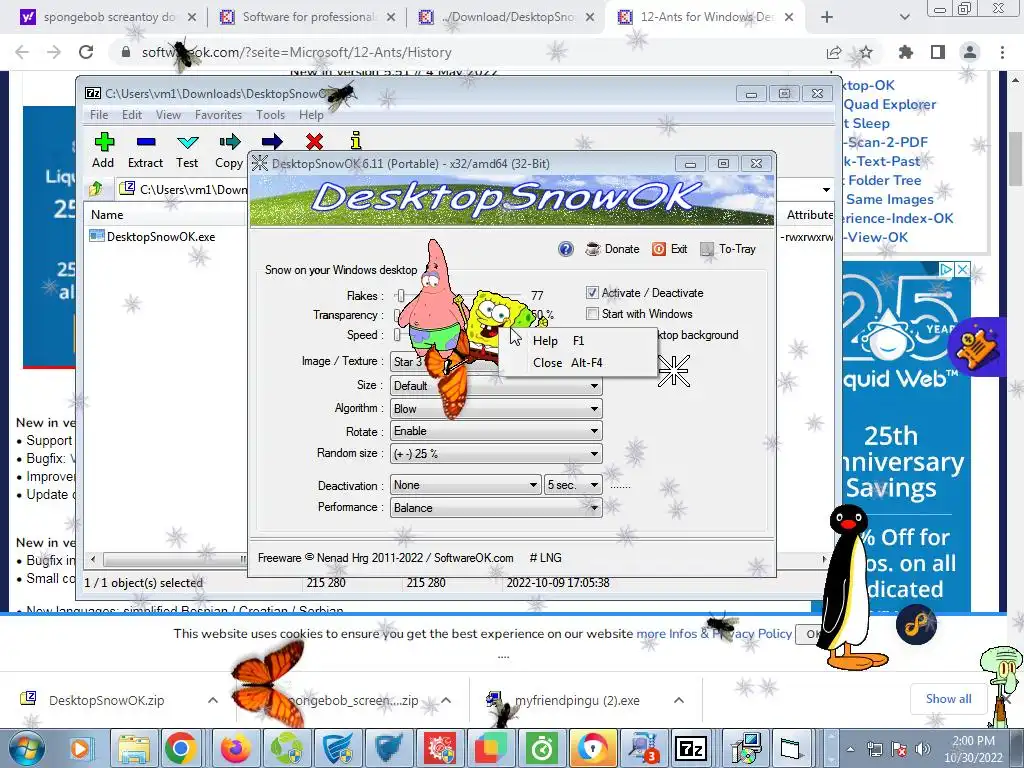The width and height of the screenshot is (1024, 768).
Task: Click the taskbar clock 2:00 PM
Action: (973, 749)
